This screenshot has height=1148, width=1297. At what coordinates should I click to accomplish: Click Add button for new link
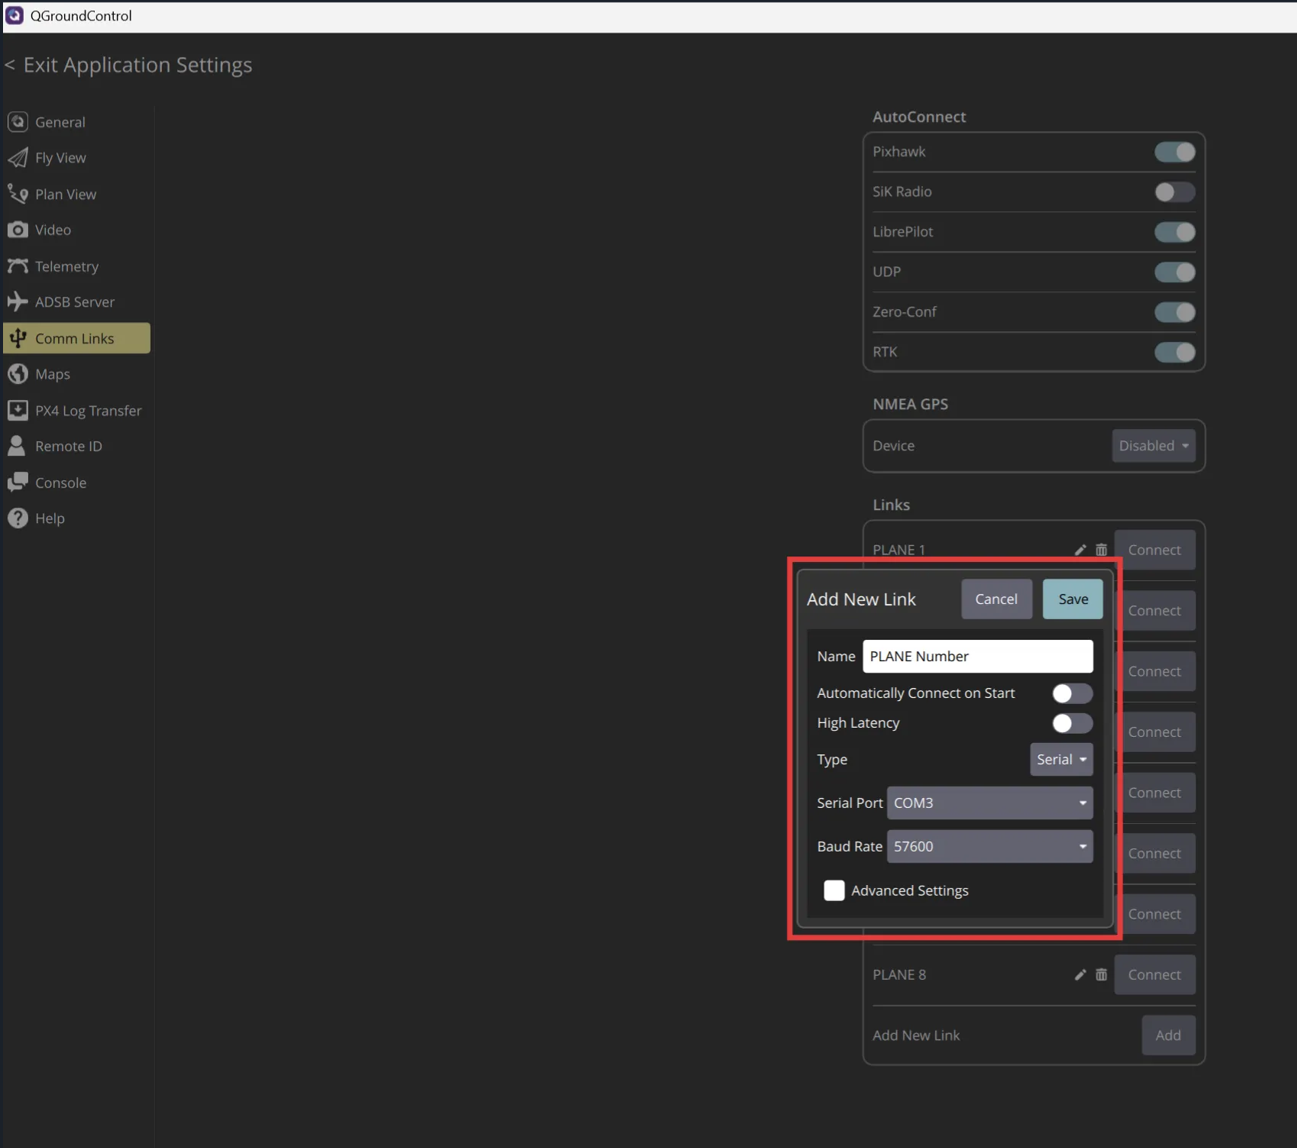click(x=1168, y=1035)
